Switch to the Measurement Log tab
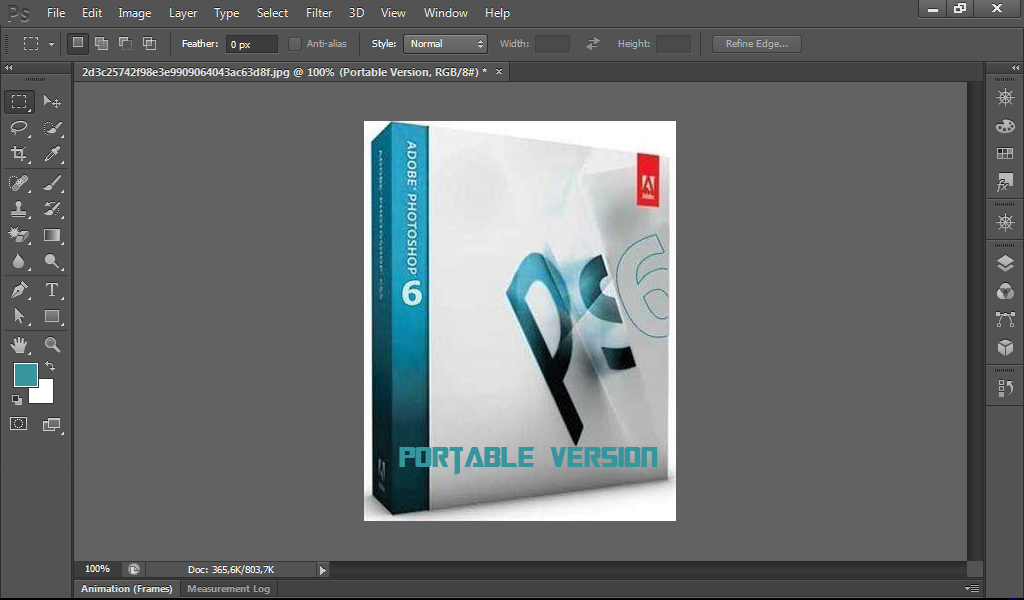Image resolution: width=1024 pixels, height=600 pixels. pos(229,588)
